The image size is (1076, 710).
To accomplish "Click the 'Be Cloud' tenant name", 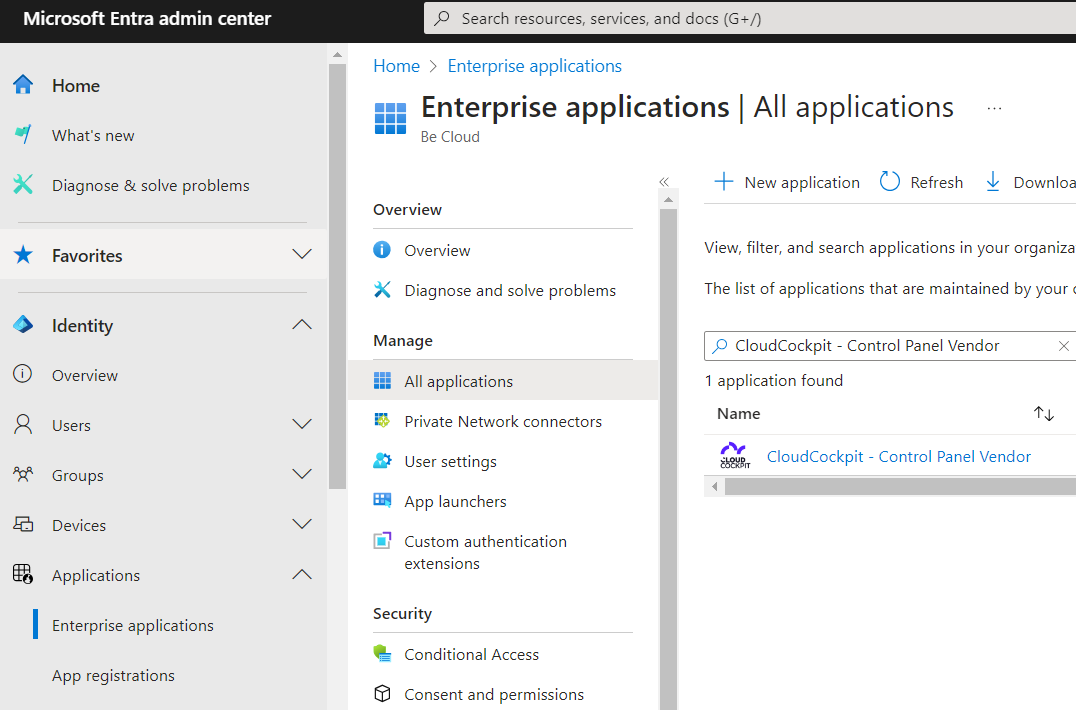I will (450, 137).
